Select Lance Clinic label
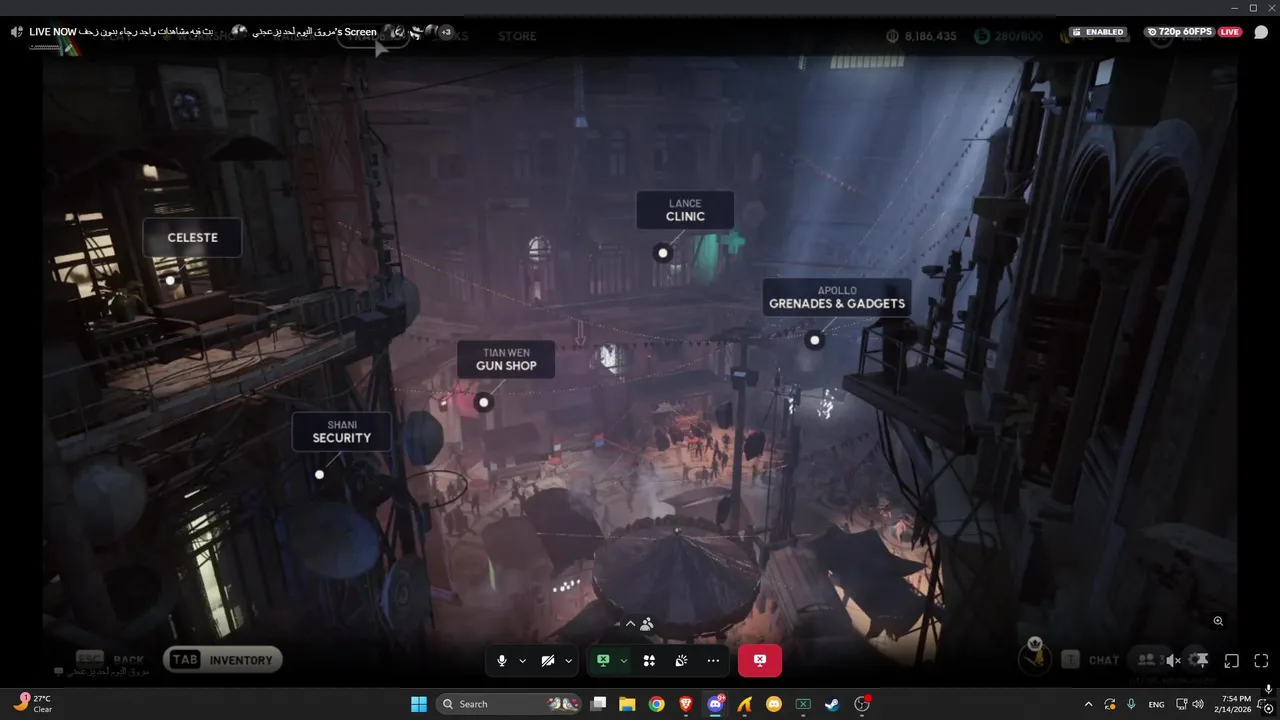 pyautogui.click(x=685, y=210)
